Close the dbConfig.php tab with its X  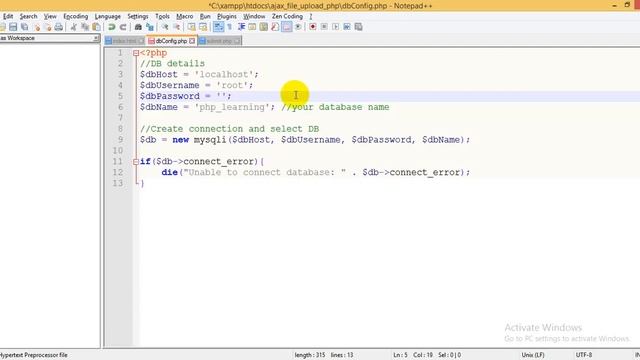(x=192, y=41)
